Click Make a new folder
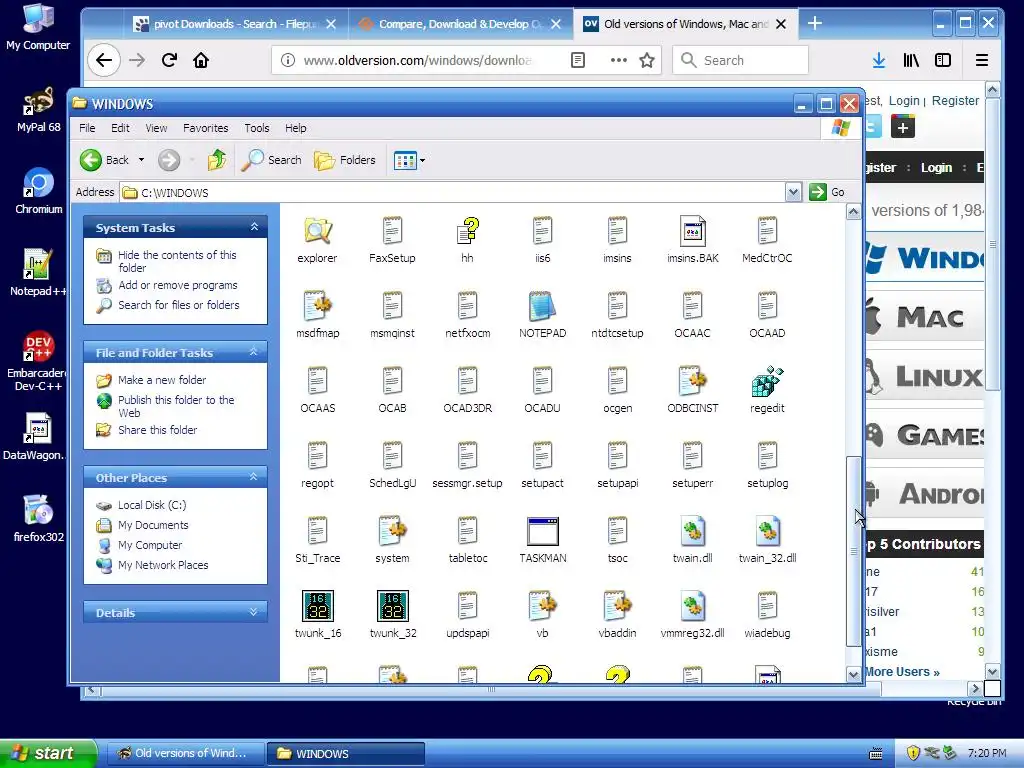Viewport: 1024px width, 768px height. point(162,380)
